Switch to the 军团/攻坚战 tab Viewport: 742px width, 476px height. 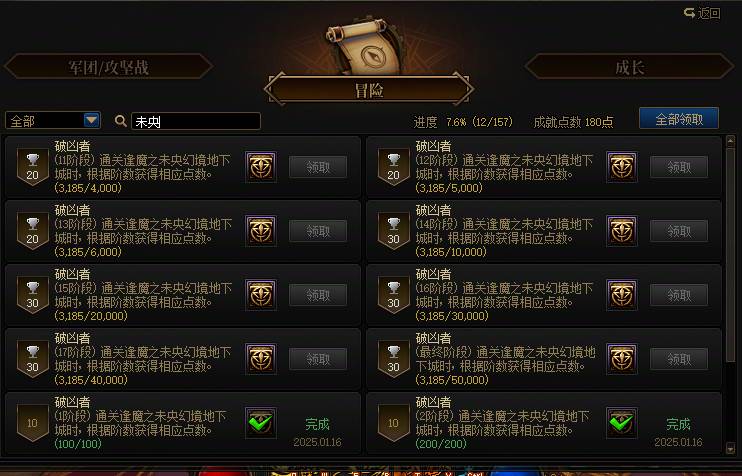click(108, 67)
